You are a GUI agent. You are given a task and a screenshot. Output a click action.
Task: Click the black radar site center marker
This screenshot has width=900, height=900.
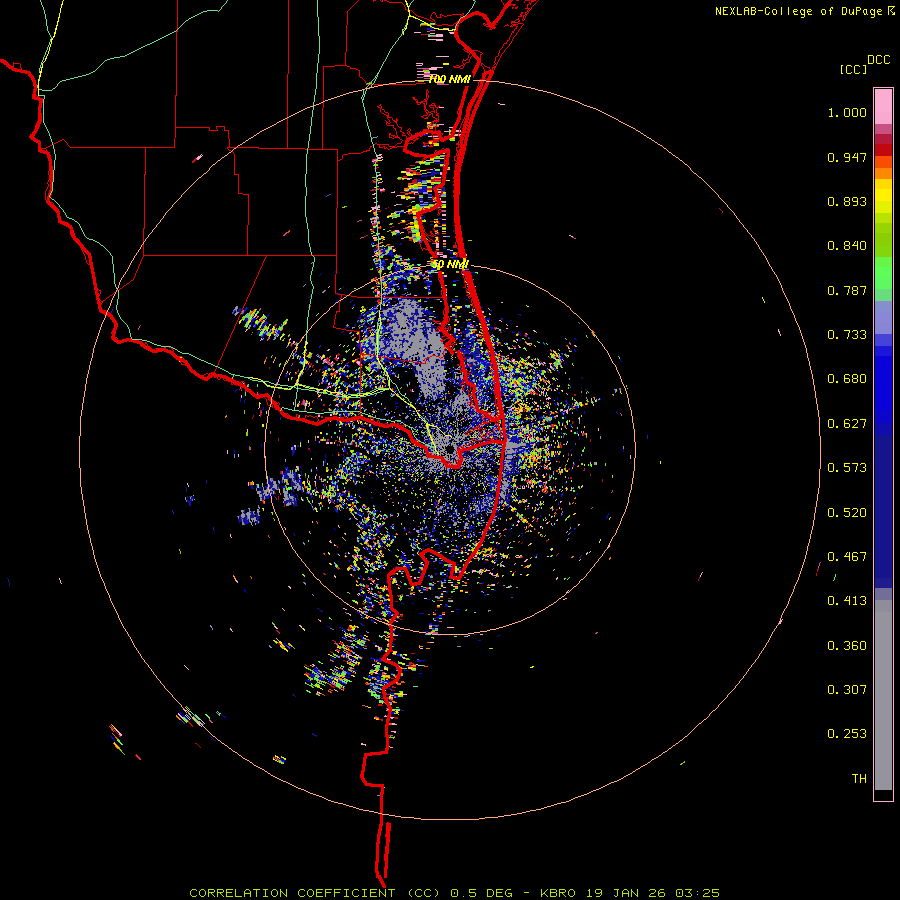pos(449,448)
